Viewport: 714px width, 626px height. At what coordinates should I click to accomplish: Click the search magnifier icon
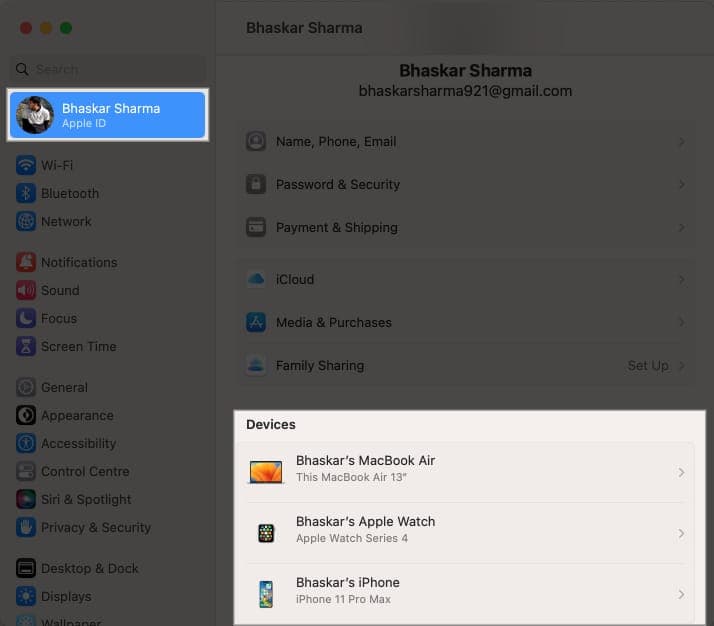22,69
